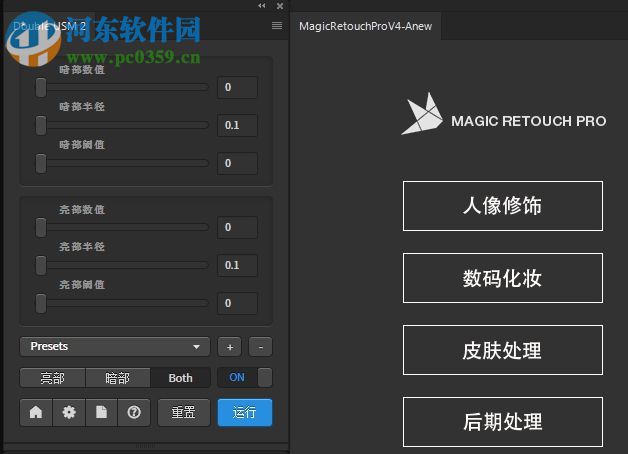Select the 暗部 mode button

[117, 378]
